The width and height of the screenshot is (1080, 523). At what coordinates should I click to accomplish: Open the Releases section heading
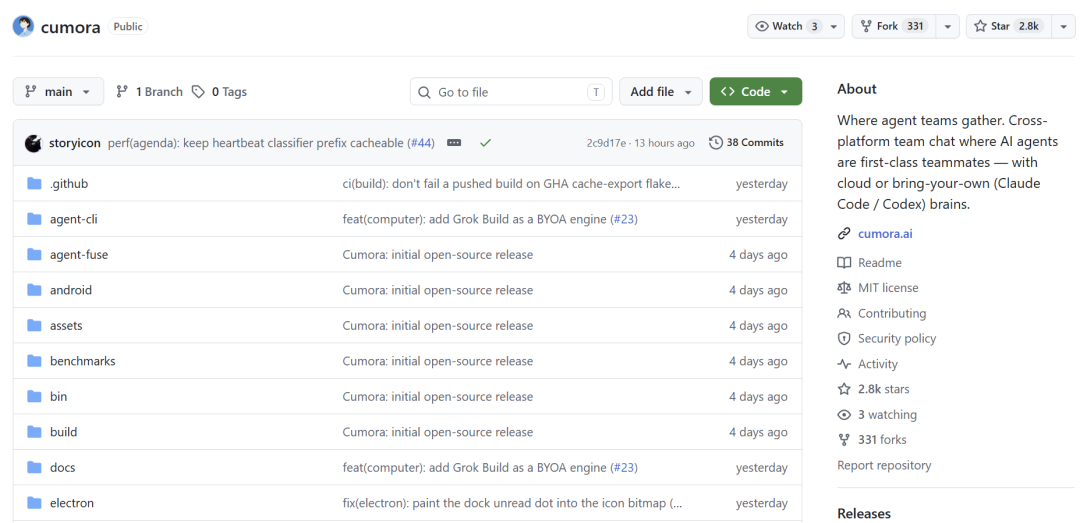tap(864, 513)
